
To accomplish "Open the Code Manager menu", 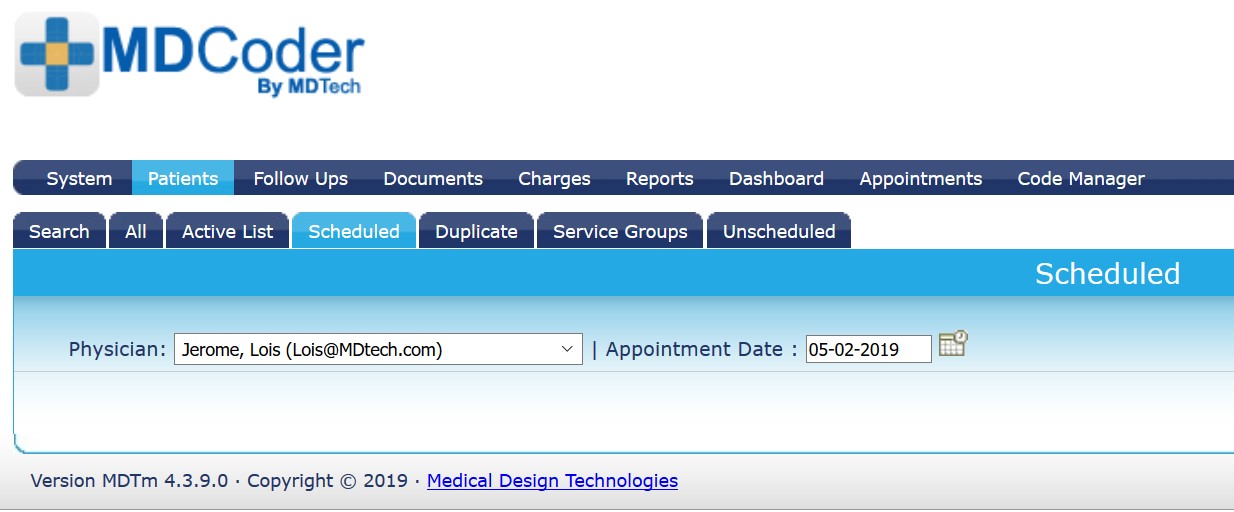I will (x=1081, y=178).
